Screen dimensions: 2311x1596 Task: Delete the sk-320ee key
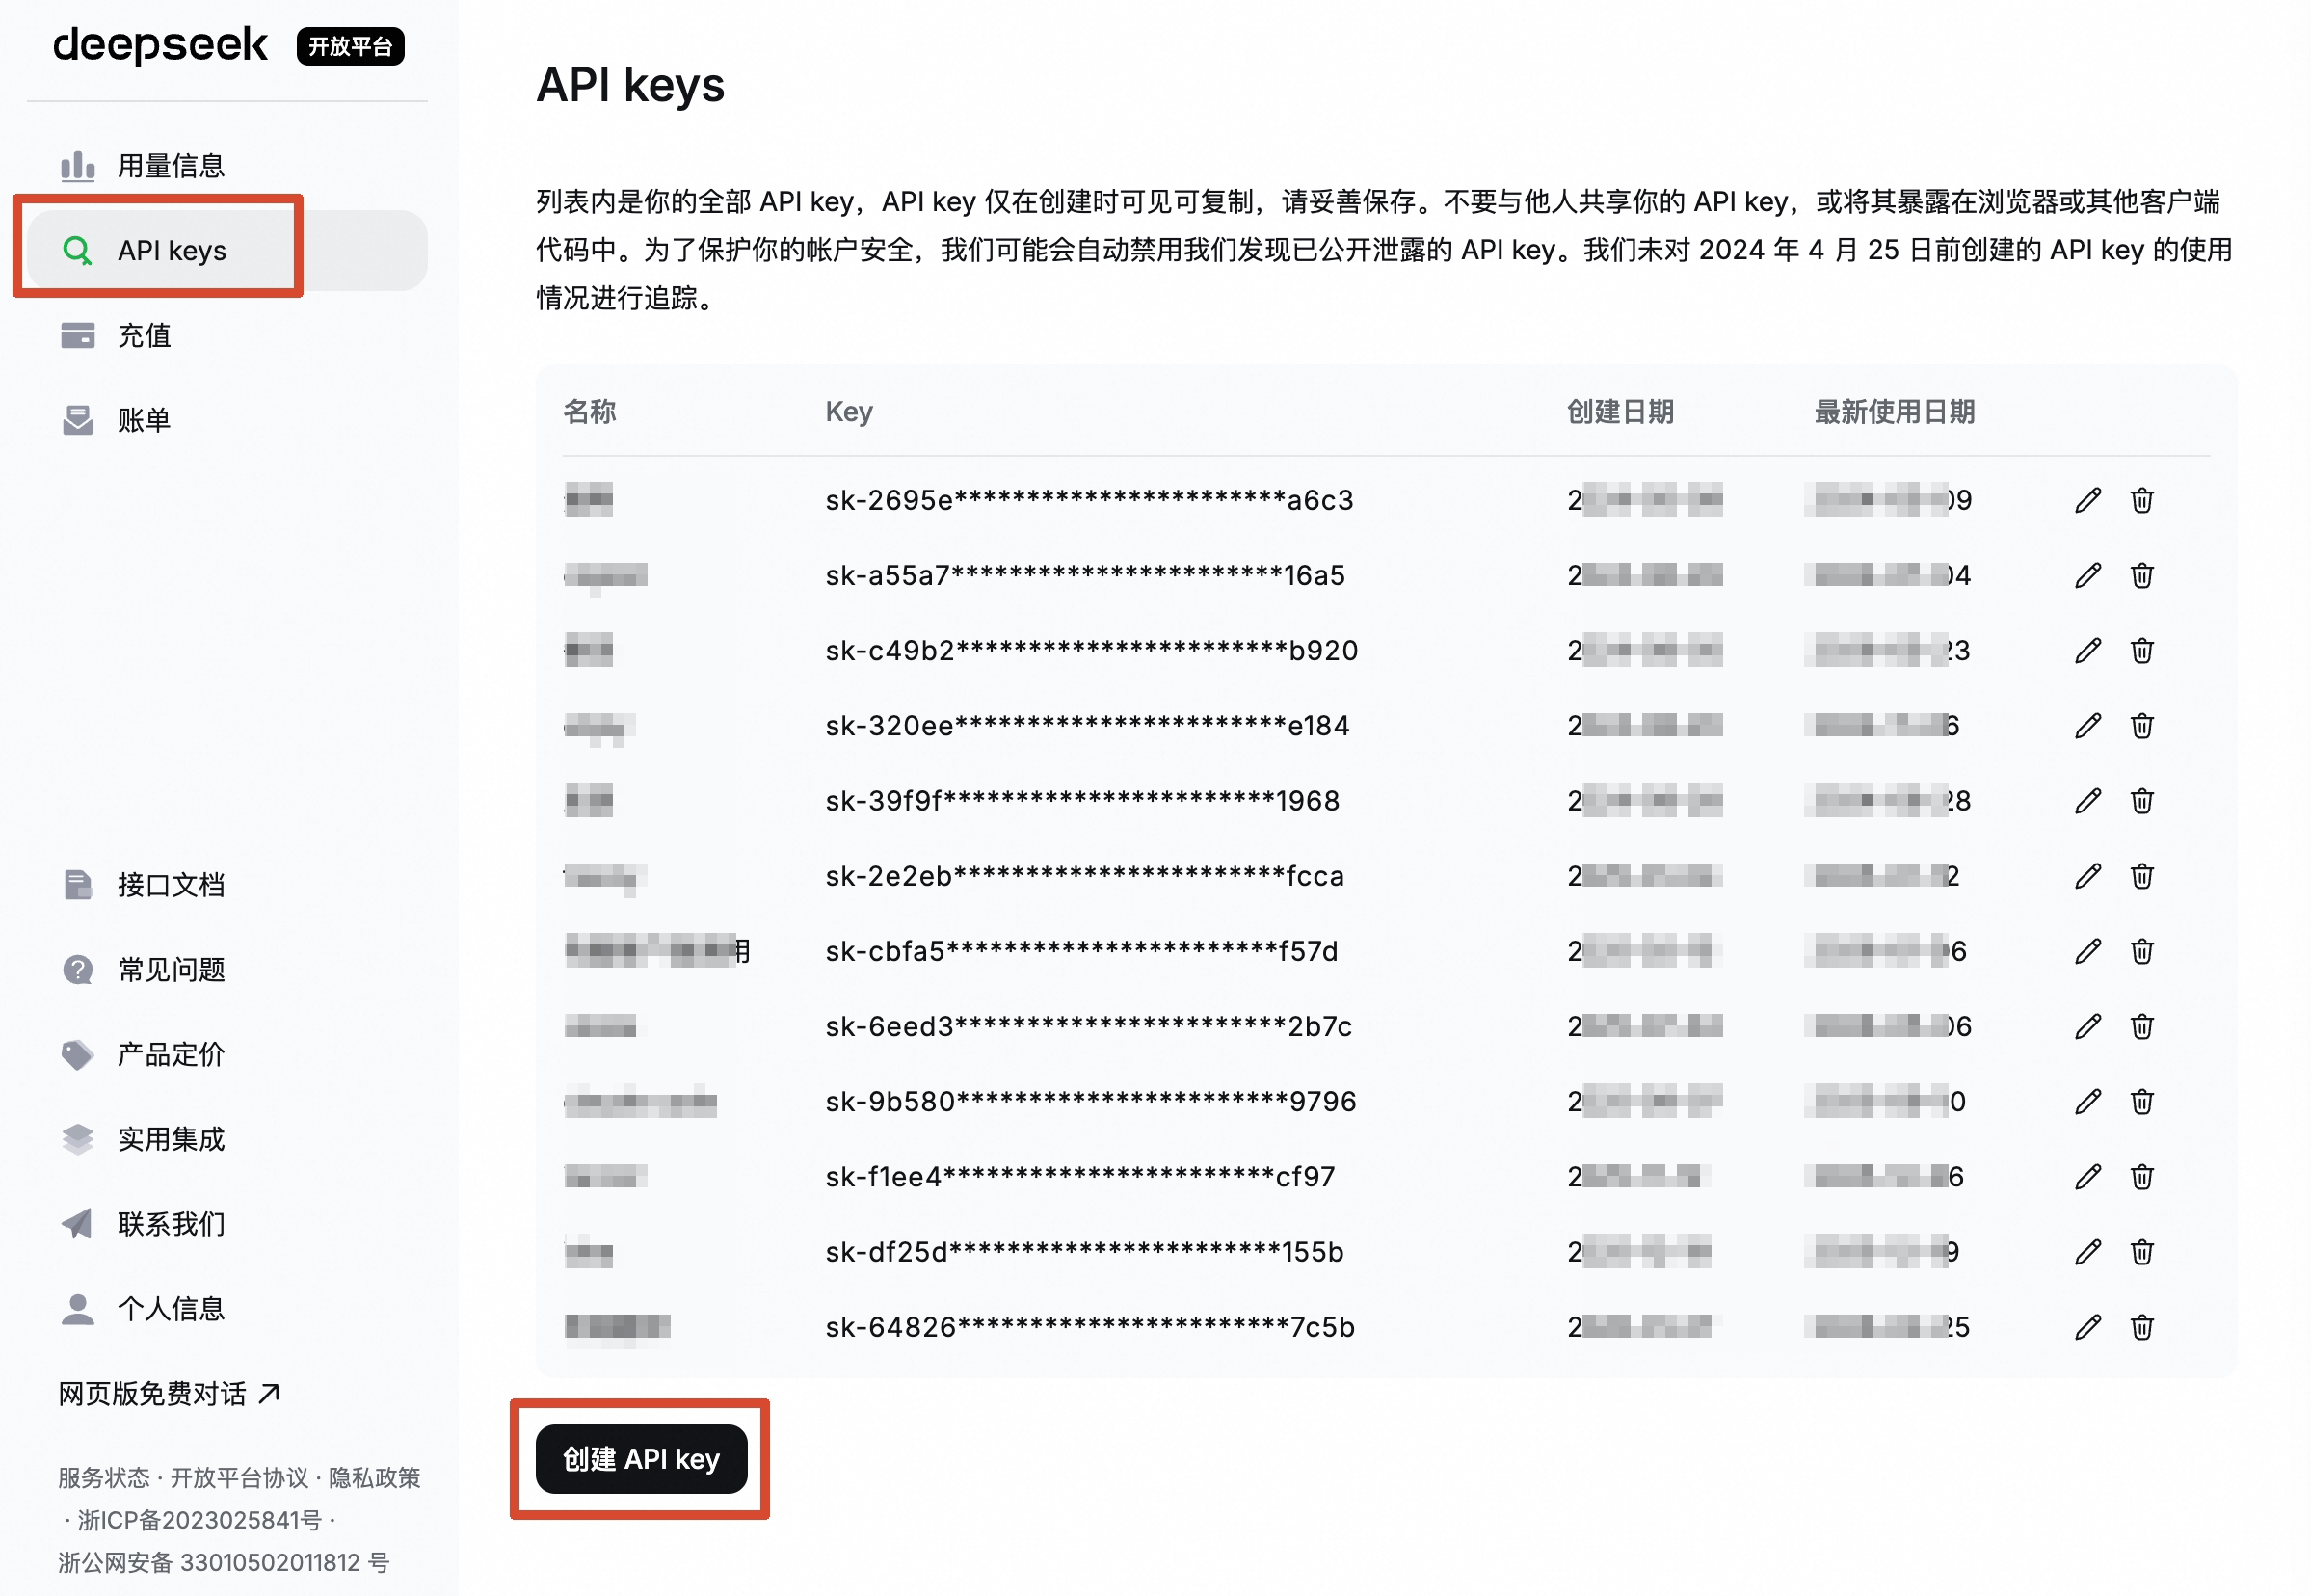[2141, 725]
